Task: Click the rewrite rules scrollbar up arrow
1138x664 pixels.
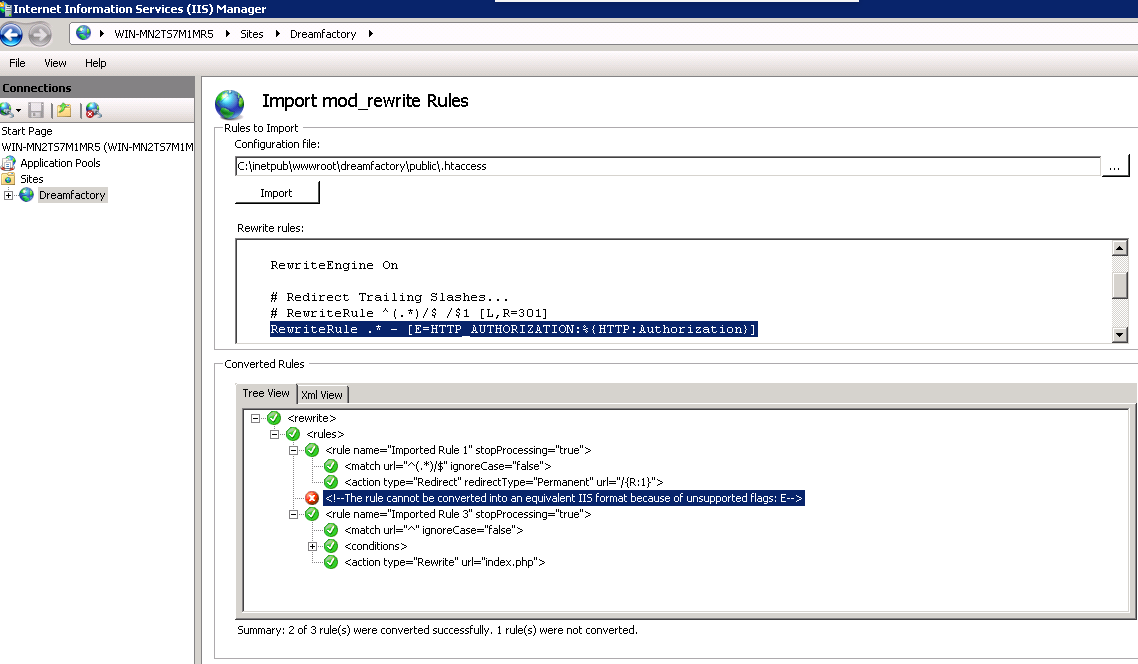Action: [1120, 248]
